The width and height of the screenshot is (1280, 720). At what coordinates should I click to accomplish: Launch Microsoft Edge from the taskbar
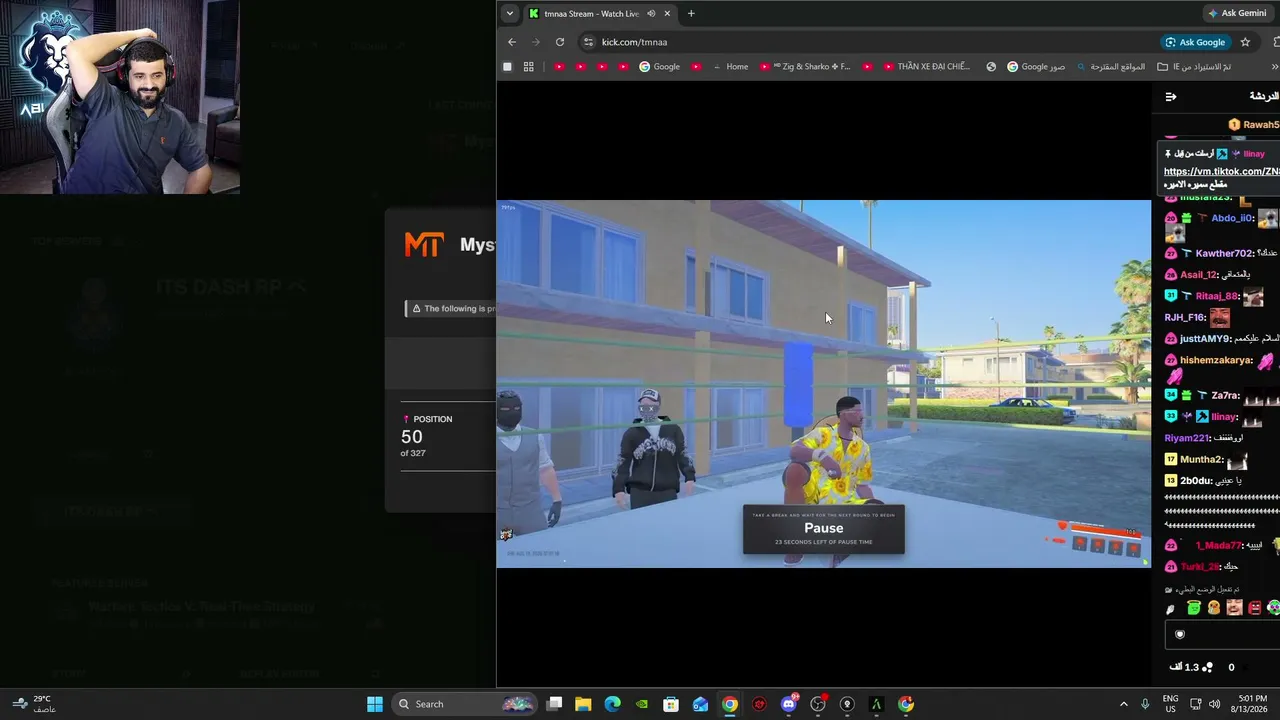click(x=612, y=704)
